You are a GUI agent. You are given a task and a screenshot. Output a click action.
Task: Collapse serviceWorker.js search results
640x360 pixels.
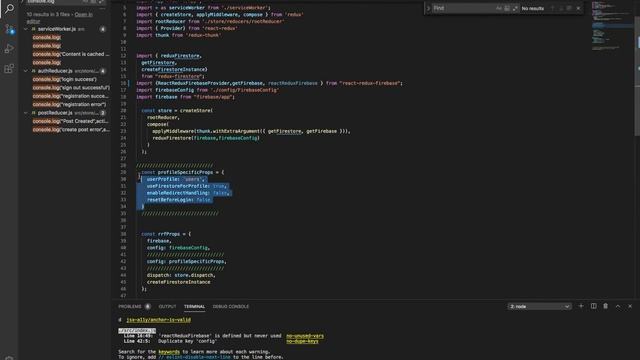coord(26,29)
